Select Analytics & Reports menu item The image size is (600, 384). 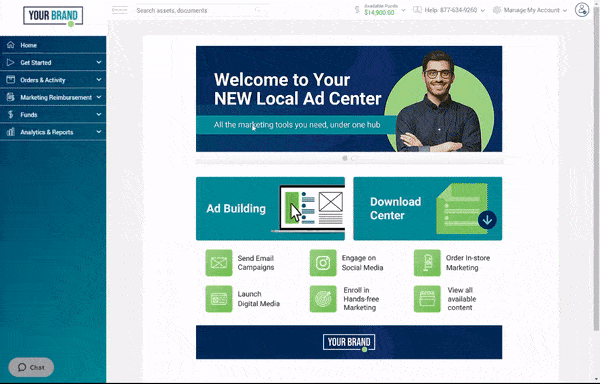[53, 132]
